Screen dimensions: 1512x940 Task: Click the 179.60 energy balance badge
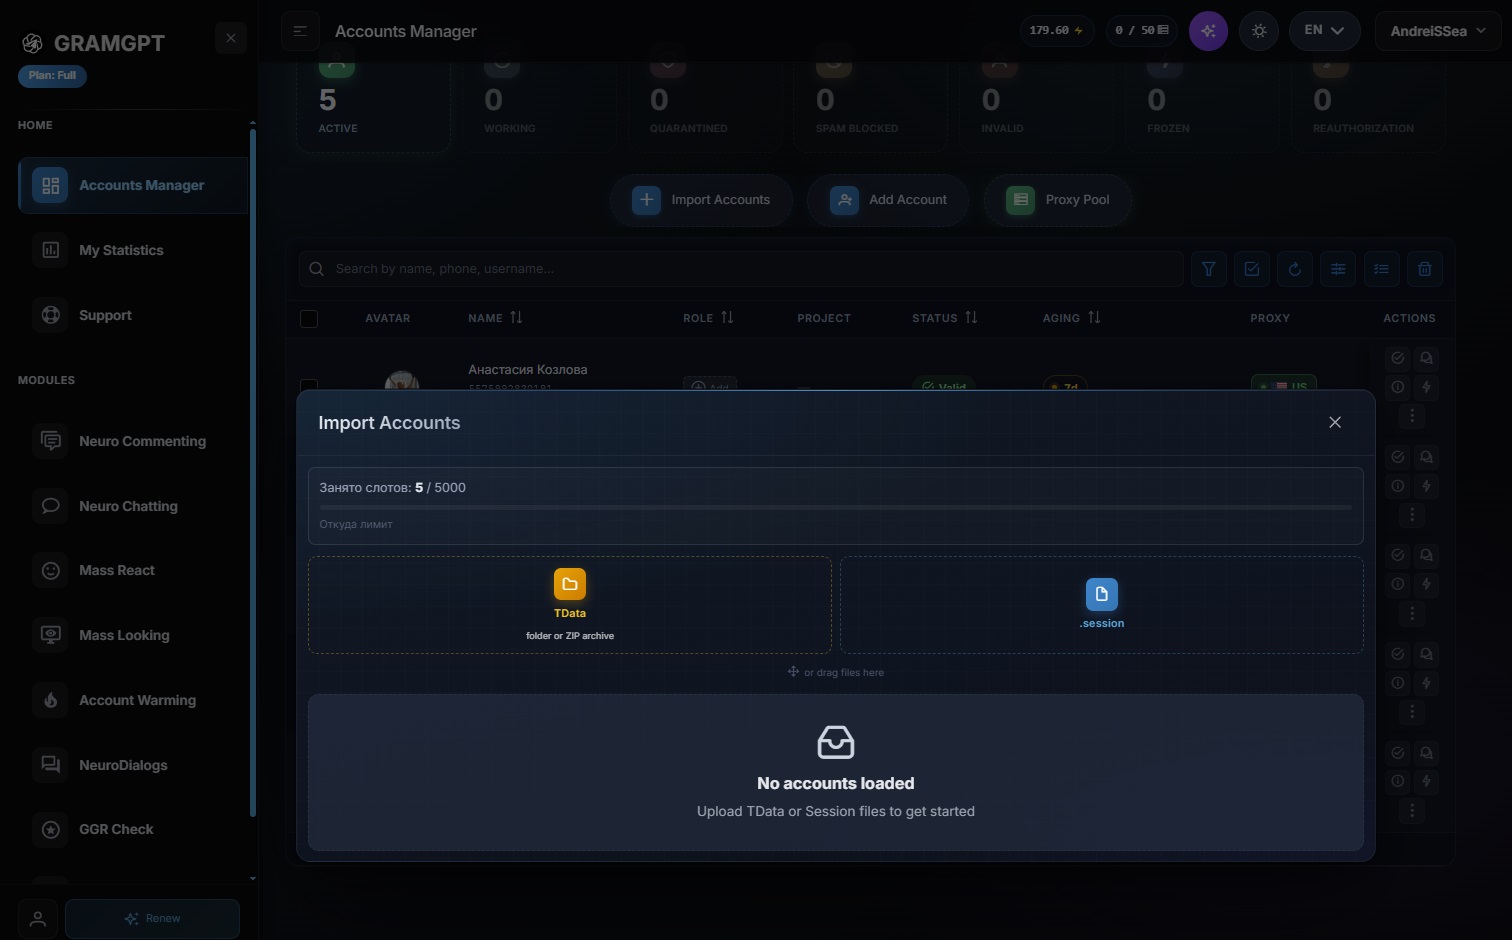click(x=1056, y=31)
